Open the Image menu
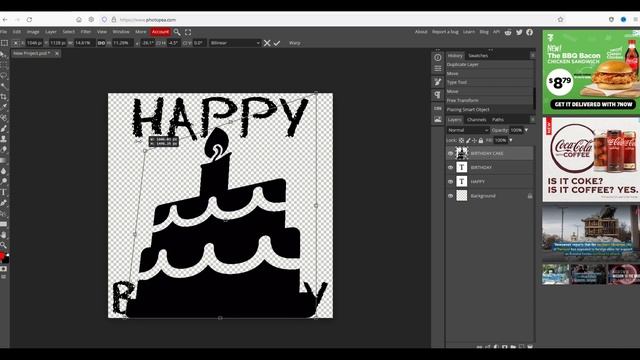The image size is (640, 360). point(33,32)
